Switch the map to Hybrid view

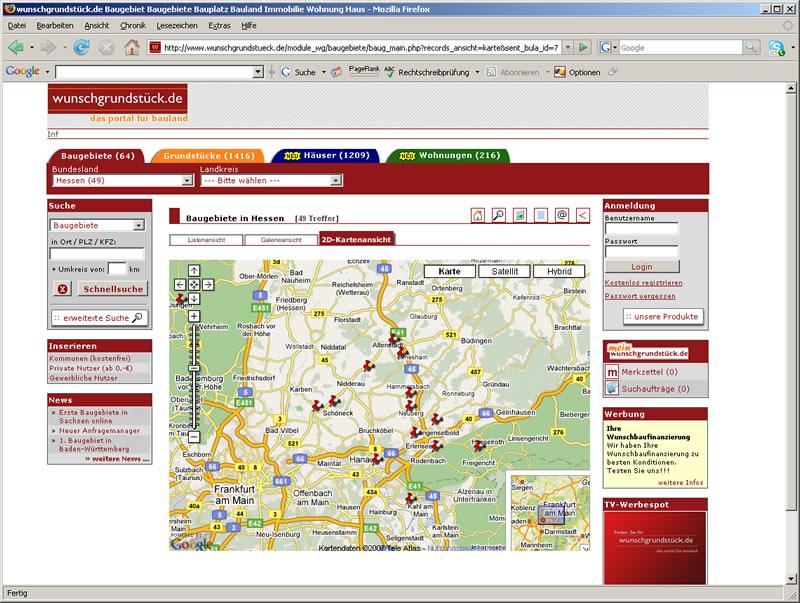(x=559, y=271)
